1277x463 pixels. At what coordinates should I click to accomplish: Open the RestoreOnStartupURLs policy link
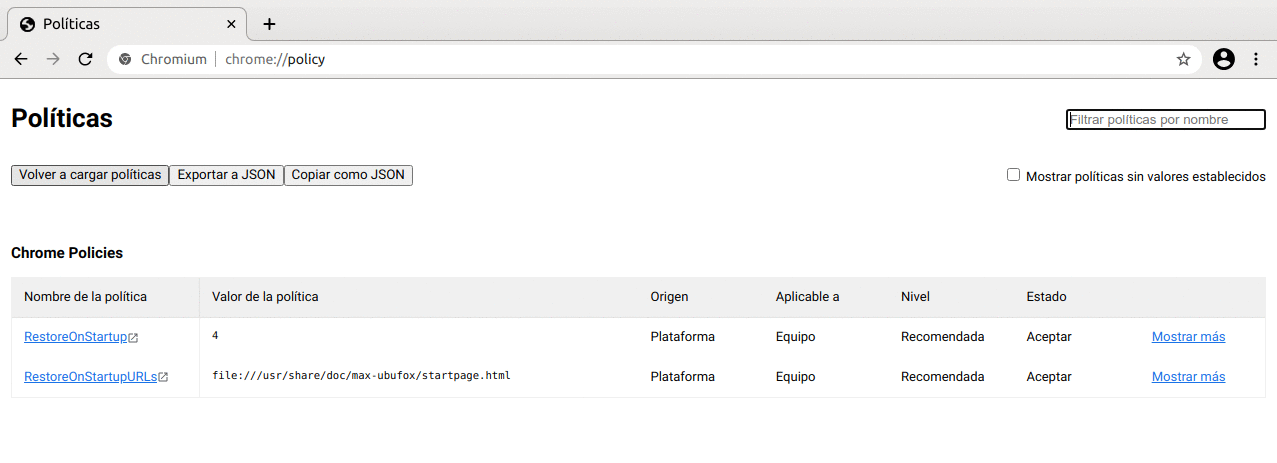(x=91, y=377)
